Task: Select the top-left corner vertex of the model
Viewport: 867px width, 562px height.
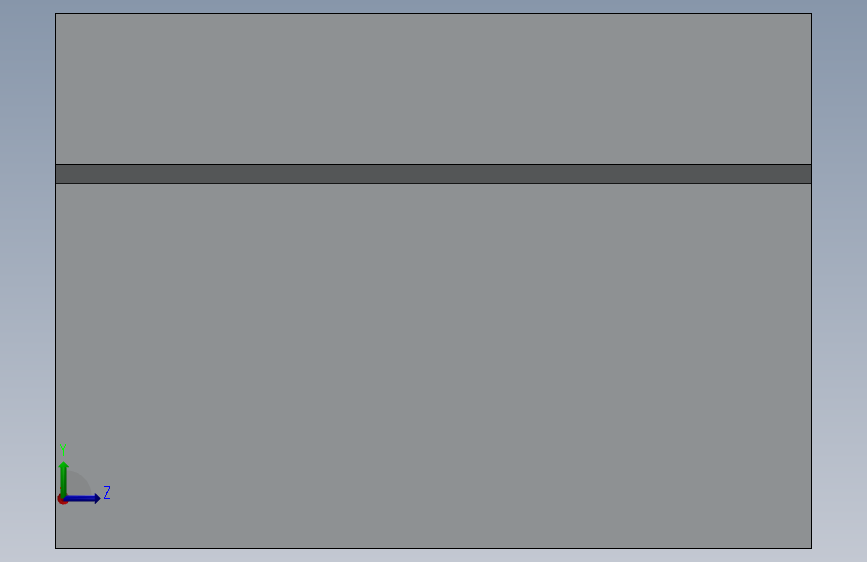Action: coord(55,13)
